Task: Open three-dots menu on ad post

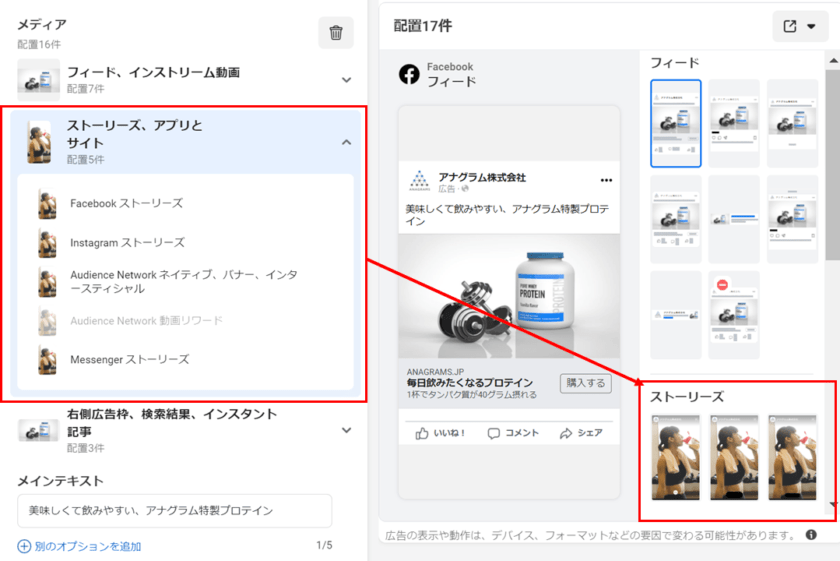Action: (x=606, y=180)
